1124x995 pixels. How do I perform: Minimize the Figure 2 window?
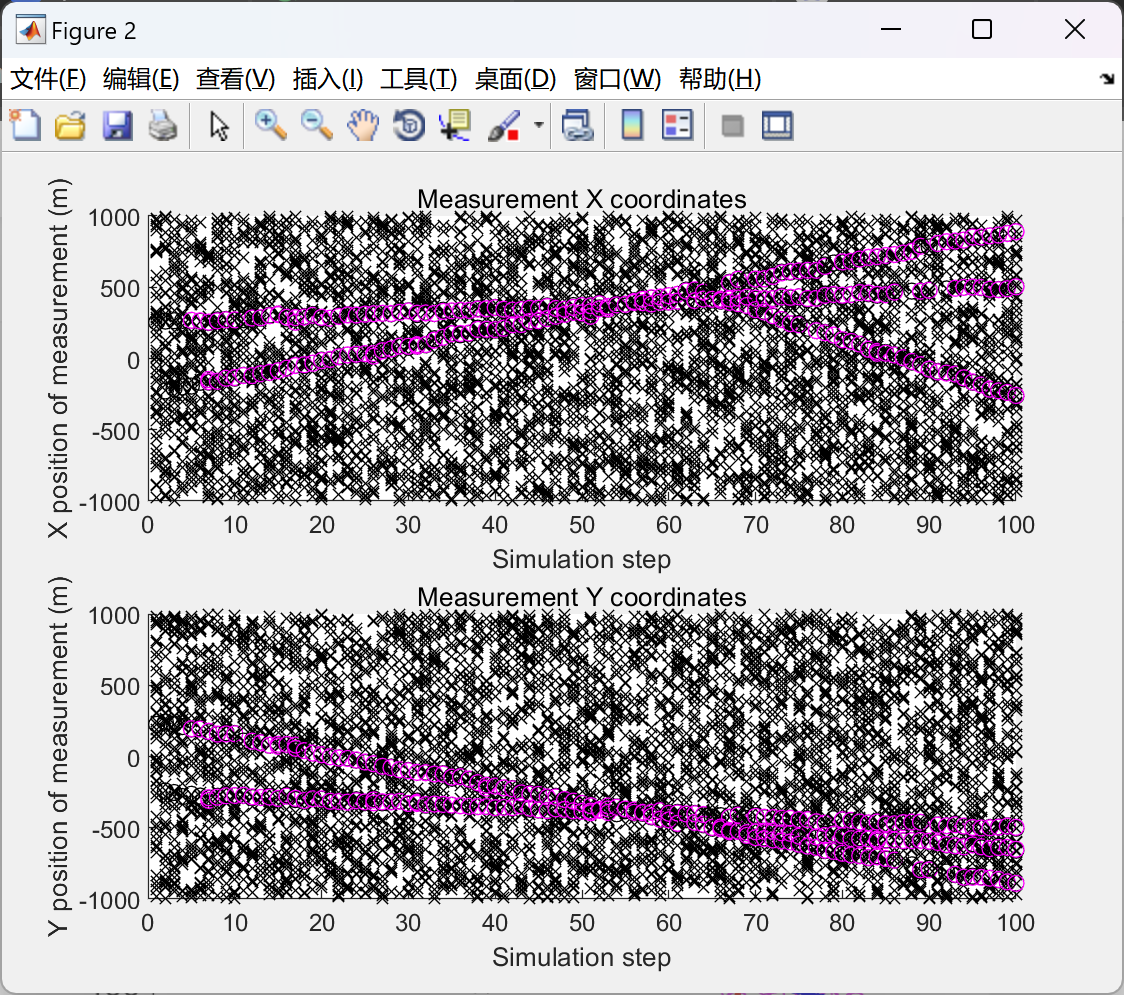point(890,29)
